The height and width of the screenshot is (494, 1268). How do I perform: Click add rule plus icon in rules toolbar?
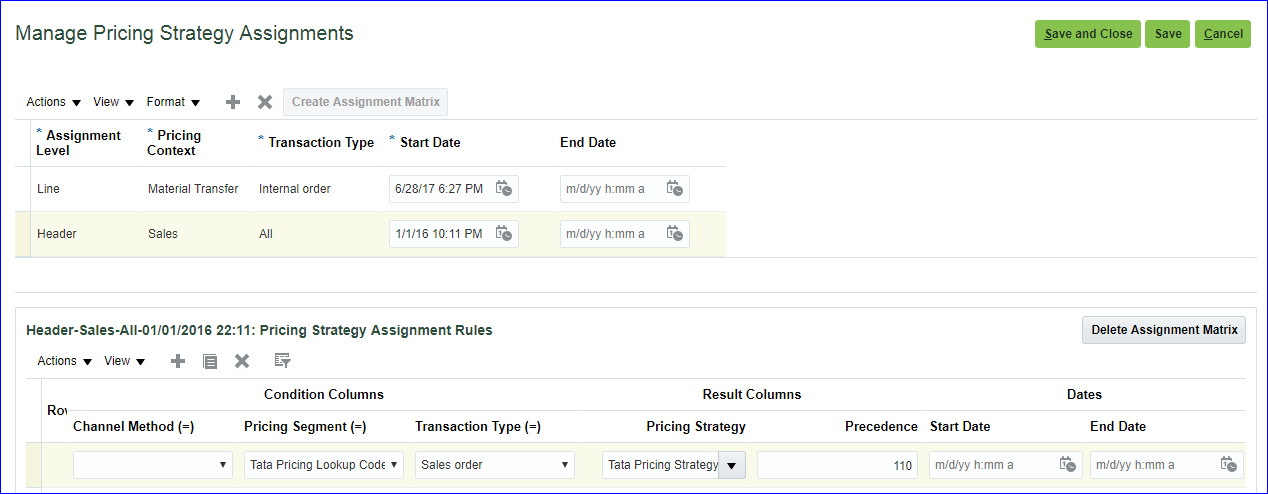(x=178, y=361)
